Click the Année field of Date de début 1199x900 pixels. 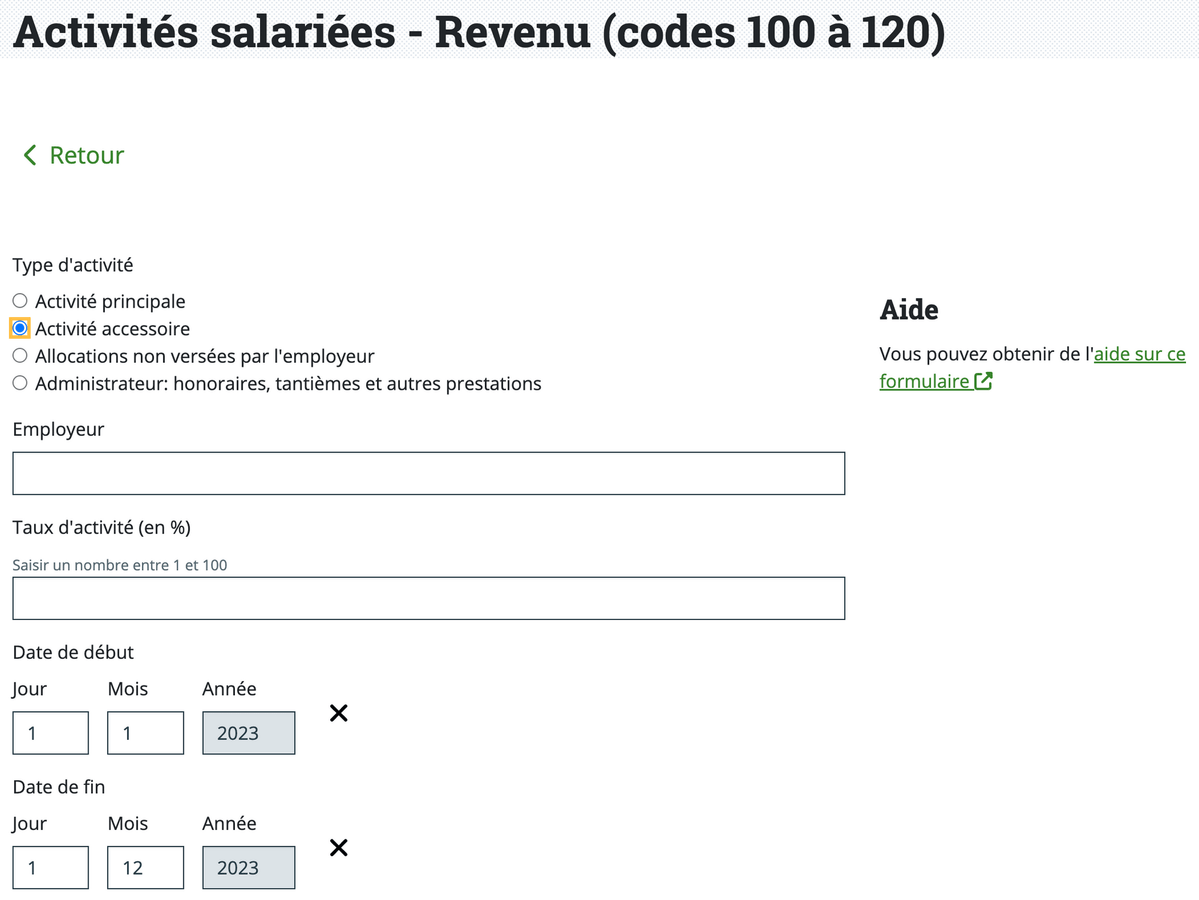click(x=248, y=732)
